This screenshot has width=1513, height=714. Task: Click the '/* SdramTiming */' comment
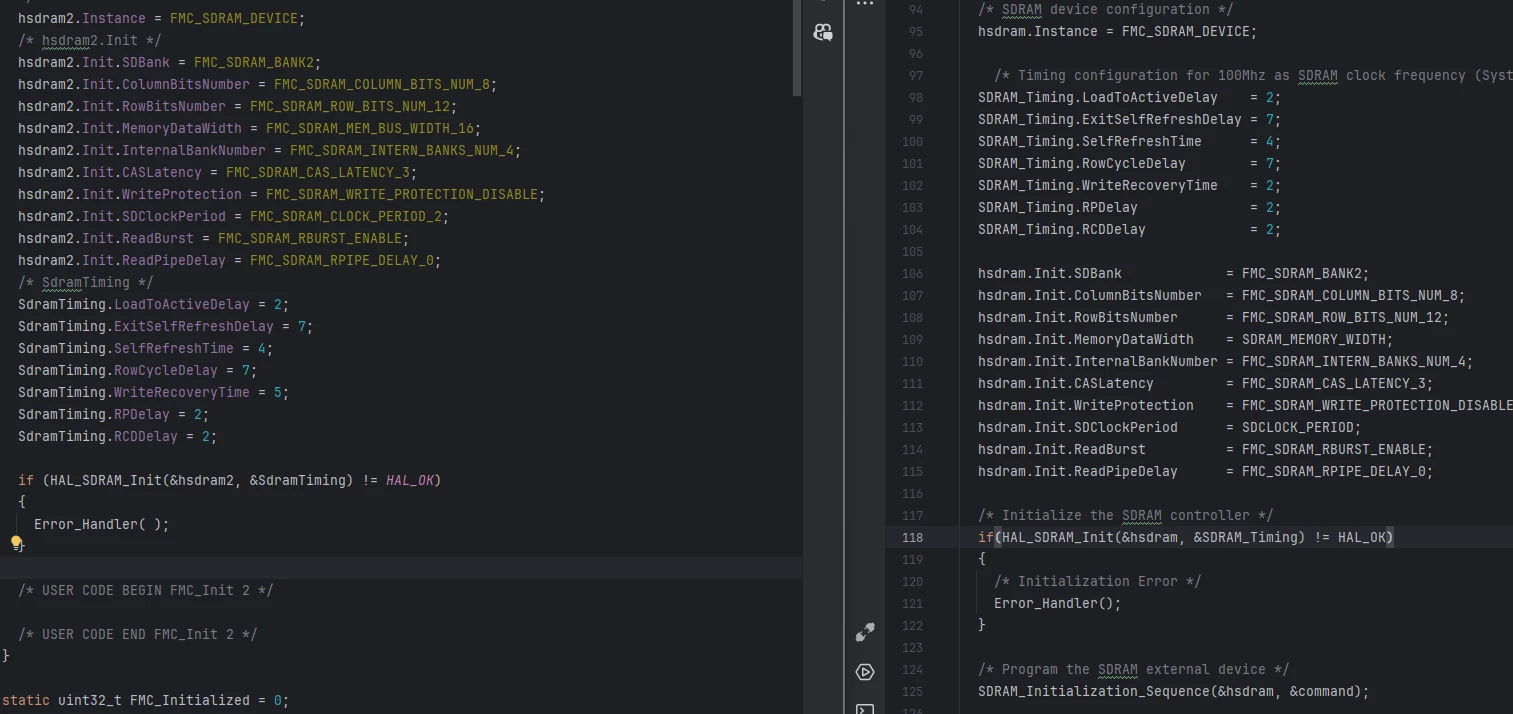click(86, 282)
